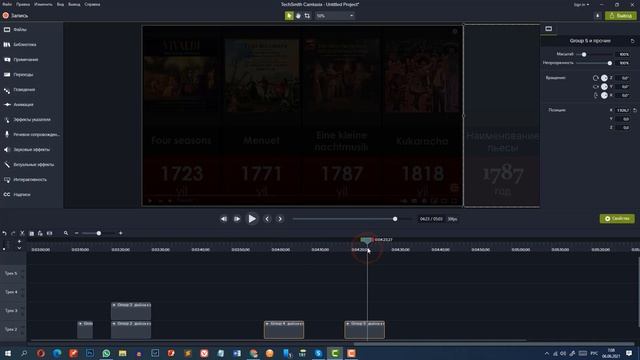Click the Undo icon in timeline toolbar
The height and width of the screenshot is (360, 640).
click(4, 233)
